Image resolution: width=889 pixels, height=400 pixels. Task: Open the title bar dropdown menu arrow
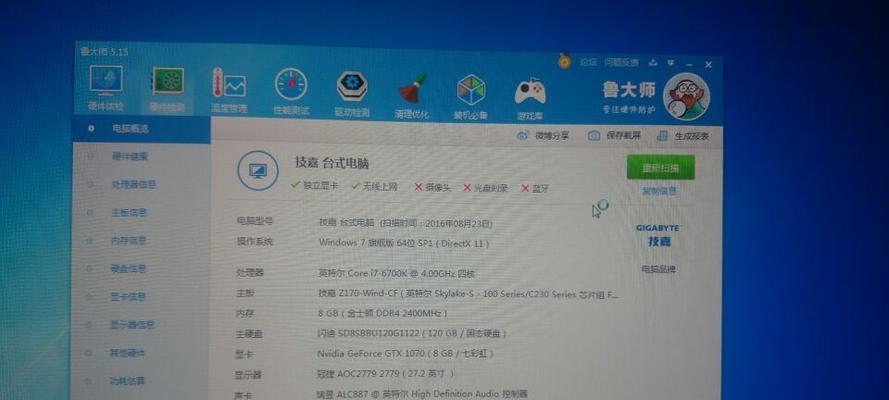671,63
